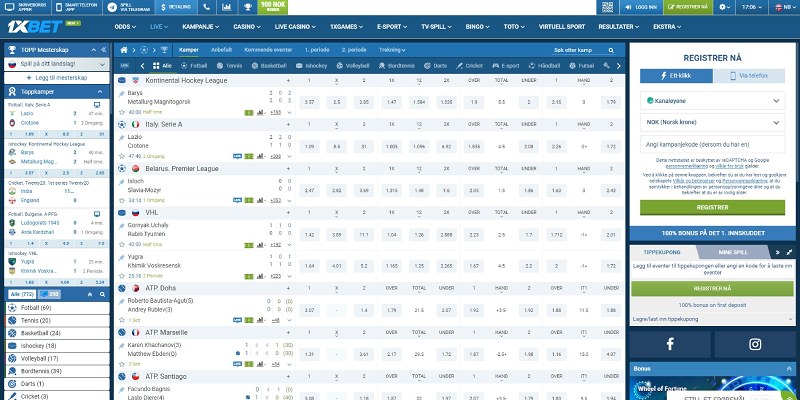Click the search magnifier beside Søk etter kamp
The height and width of the screenshot is (400, 800).
[611, 51]
